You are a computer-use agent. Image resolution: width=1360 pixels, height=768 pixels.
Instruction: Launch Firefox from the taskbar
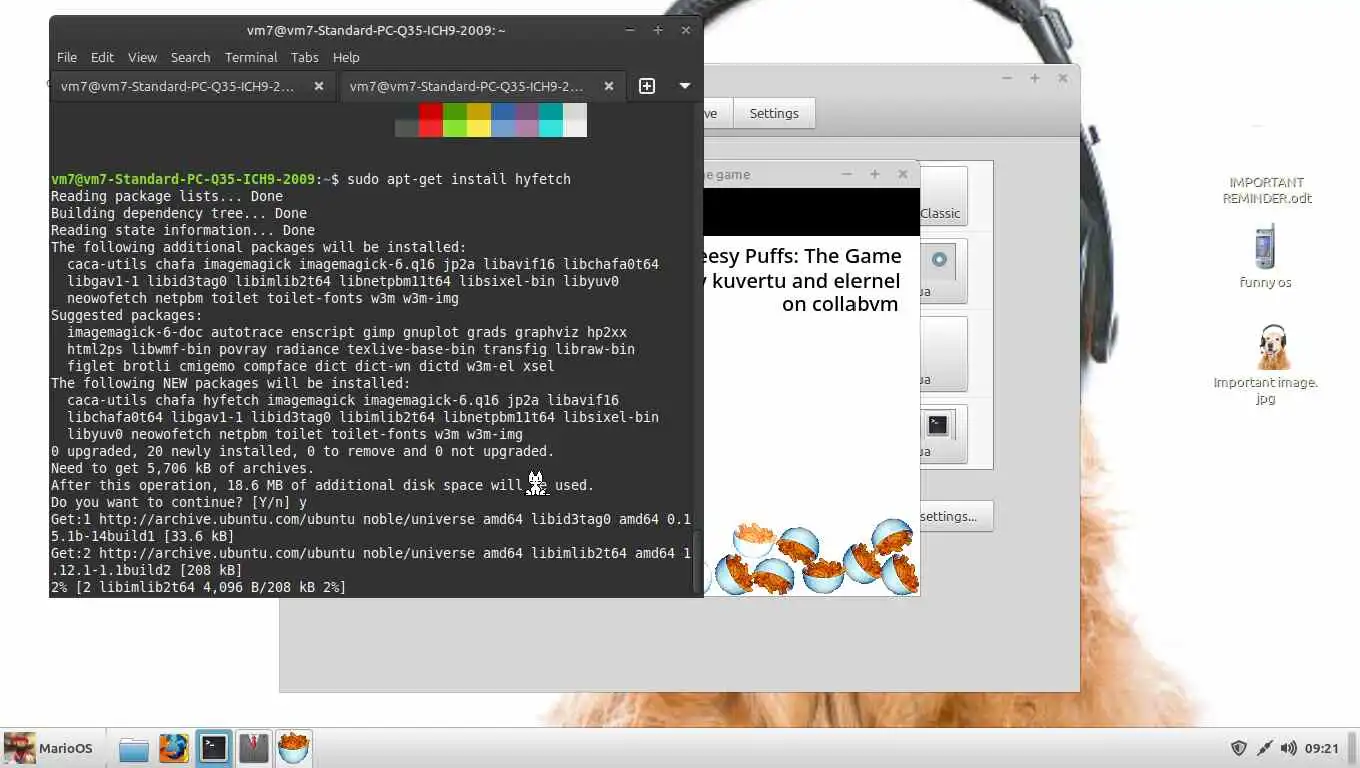pos(173,748)
